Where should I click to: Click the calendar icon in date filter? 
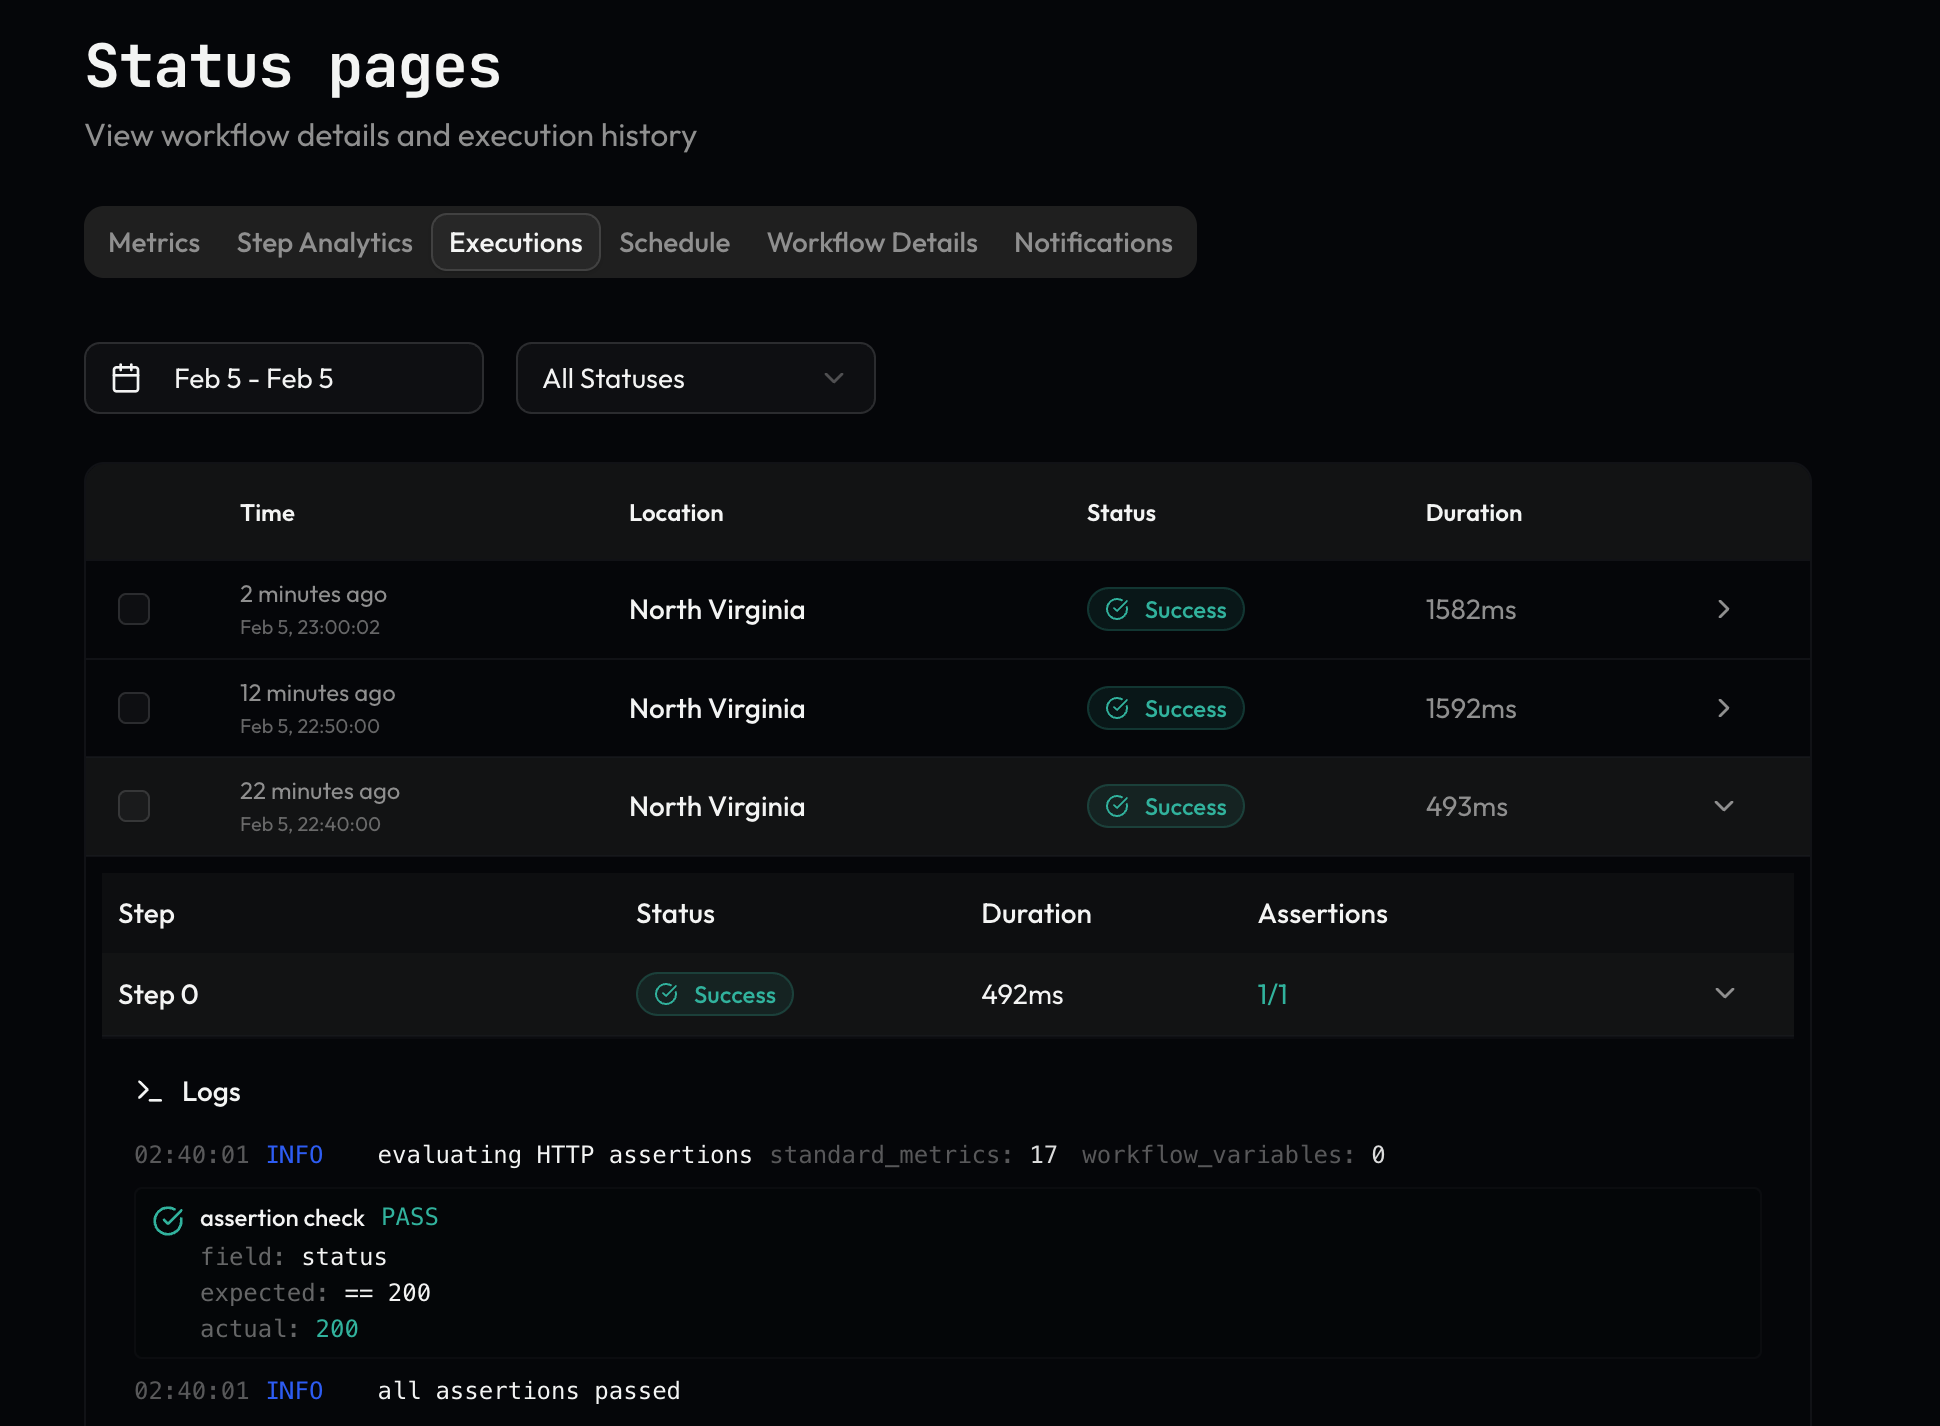pyautogui.click(x=126, y=378)
